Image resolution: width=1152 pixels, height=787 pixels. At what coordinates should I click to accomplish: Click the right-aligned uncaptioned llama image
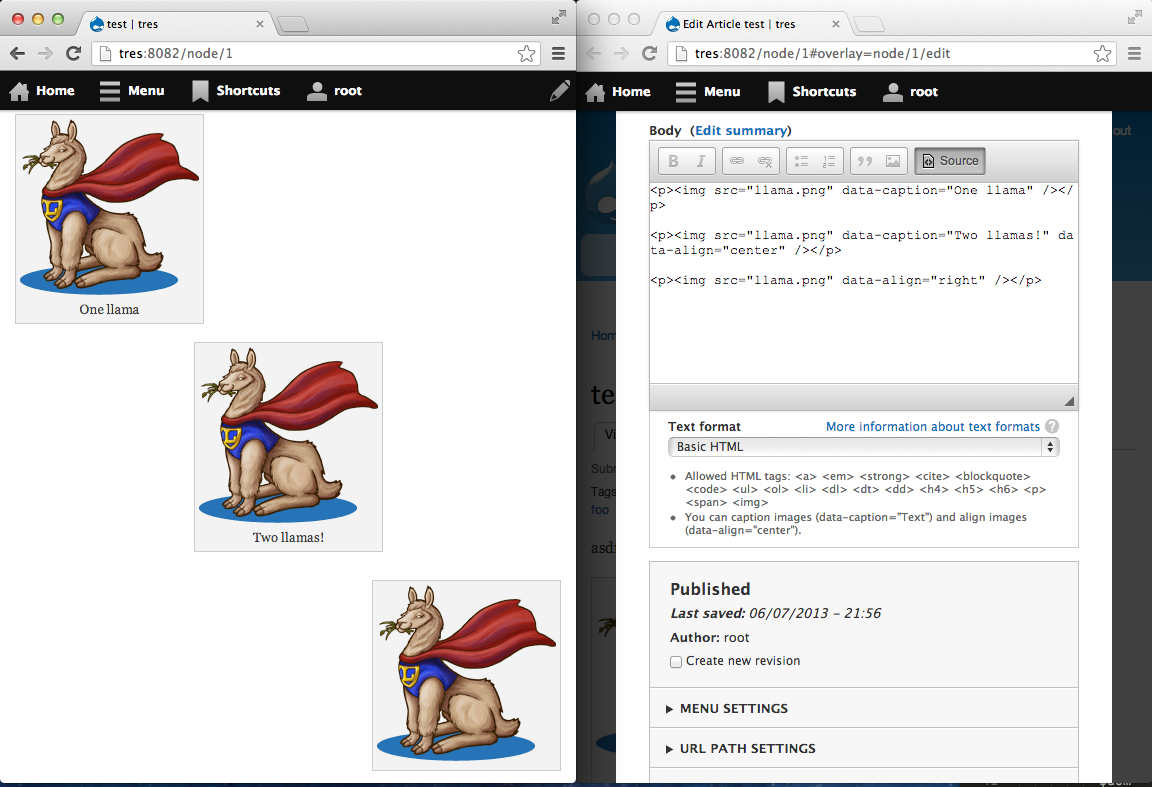tap(467, 675)
